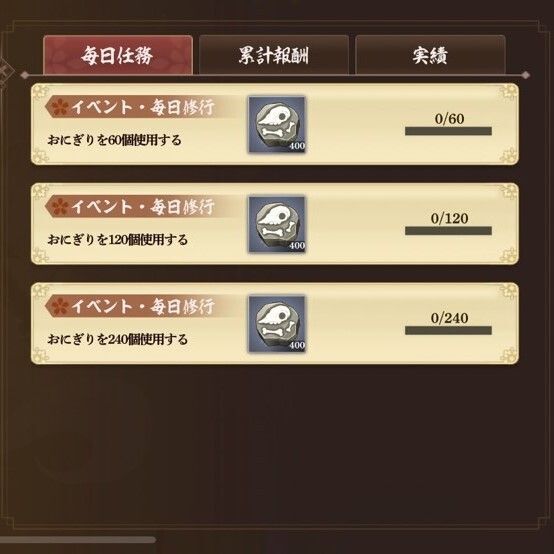Click the 0/240 progress counter

(x=449, y=318)
